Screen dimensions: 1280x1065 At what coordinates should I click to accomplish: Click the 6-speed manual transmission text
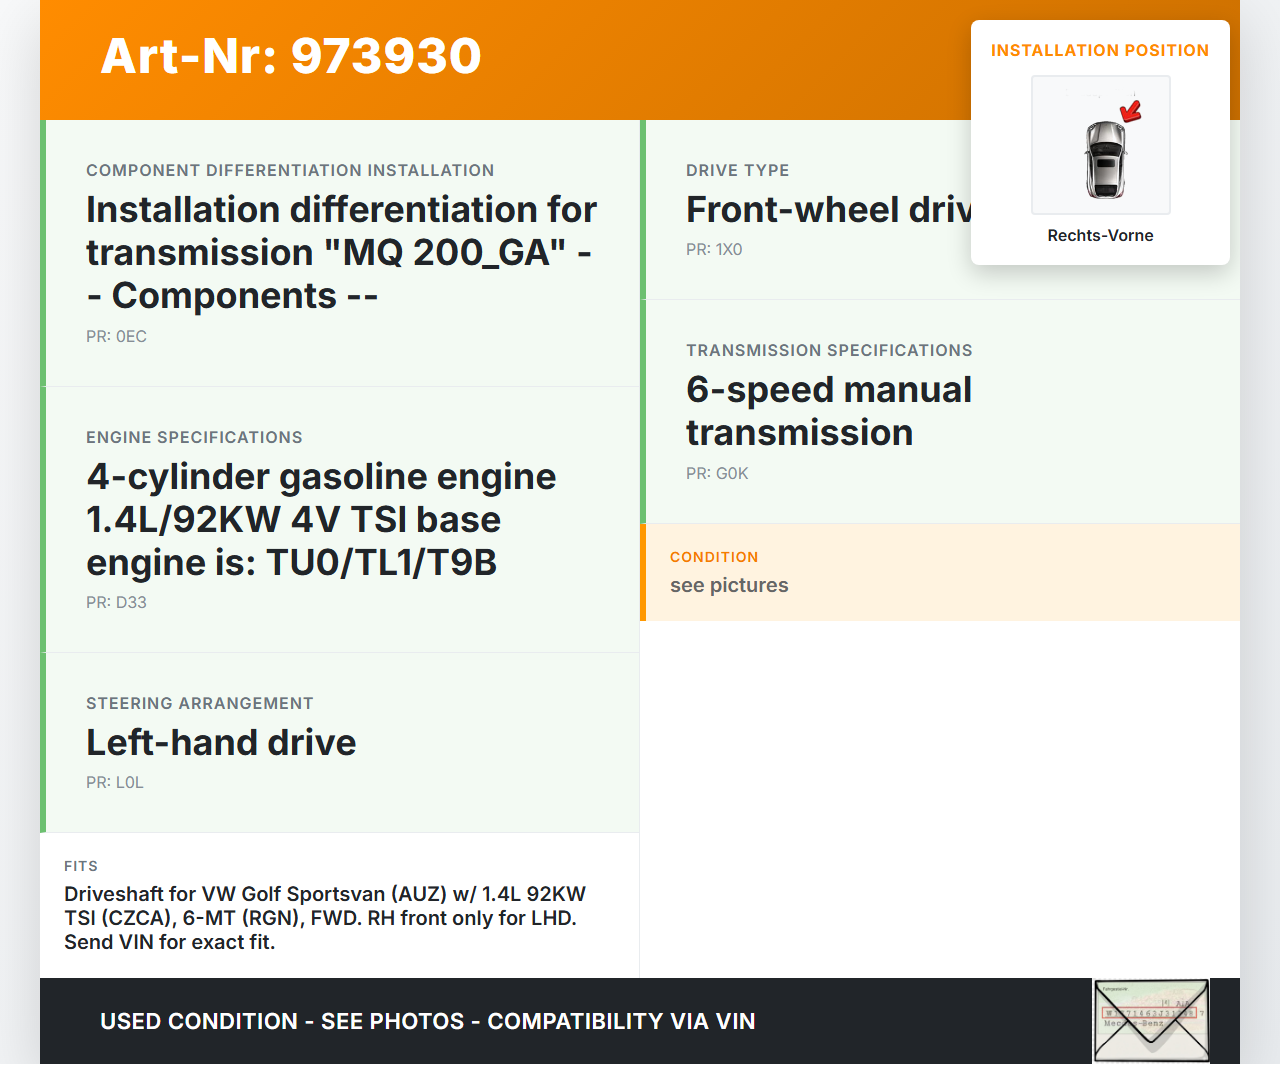(x=828, y=411)
